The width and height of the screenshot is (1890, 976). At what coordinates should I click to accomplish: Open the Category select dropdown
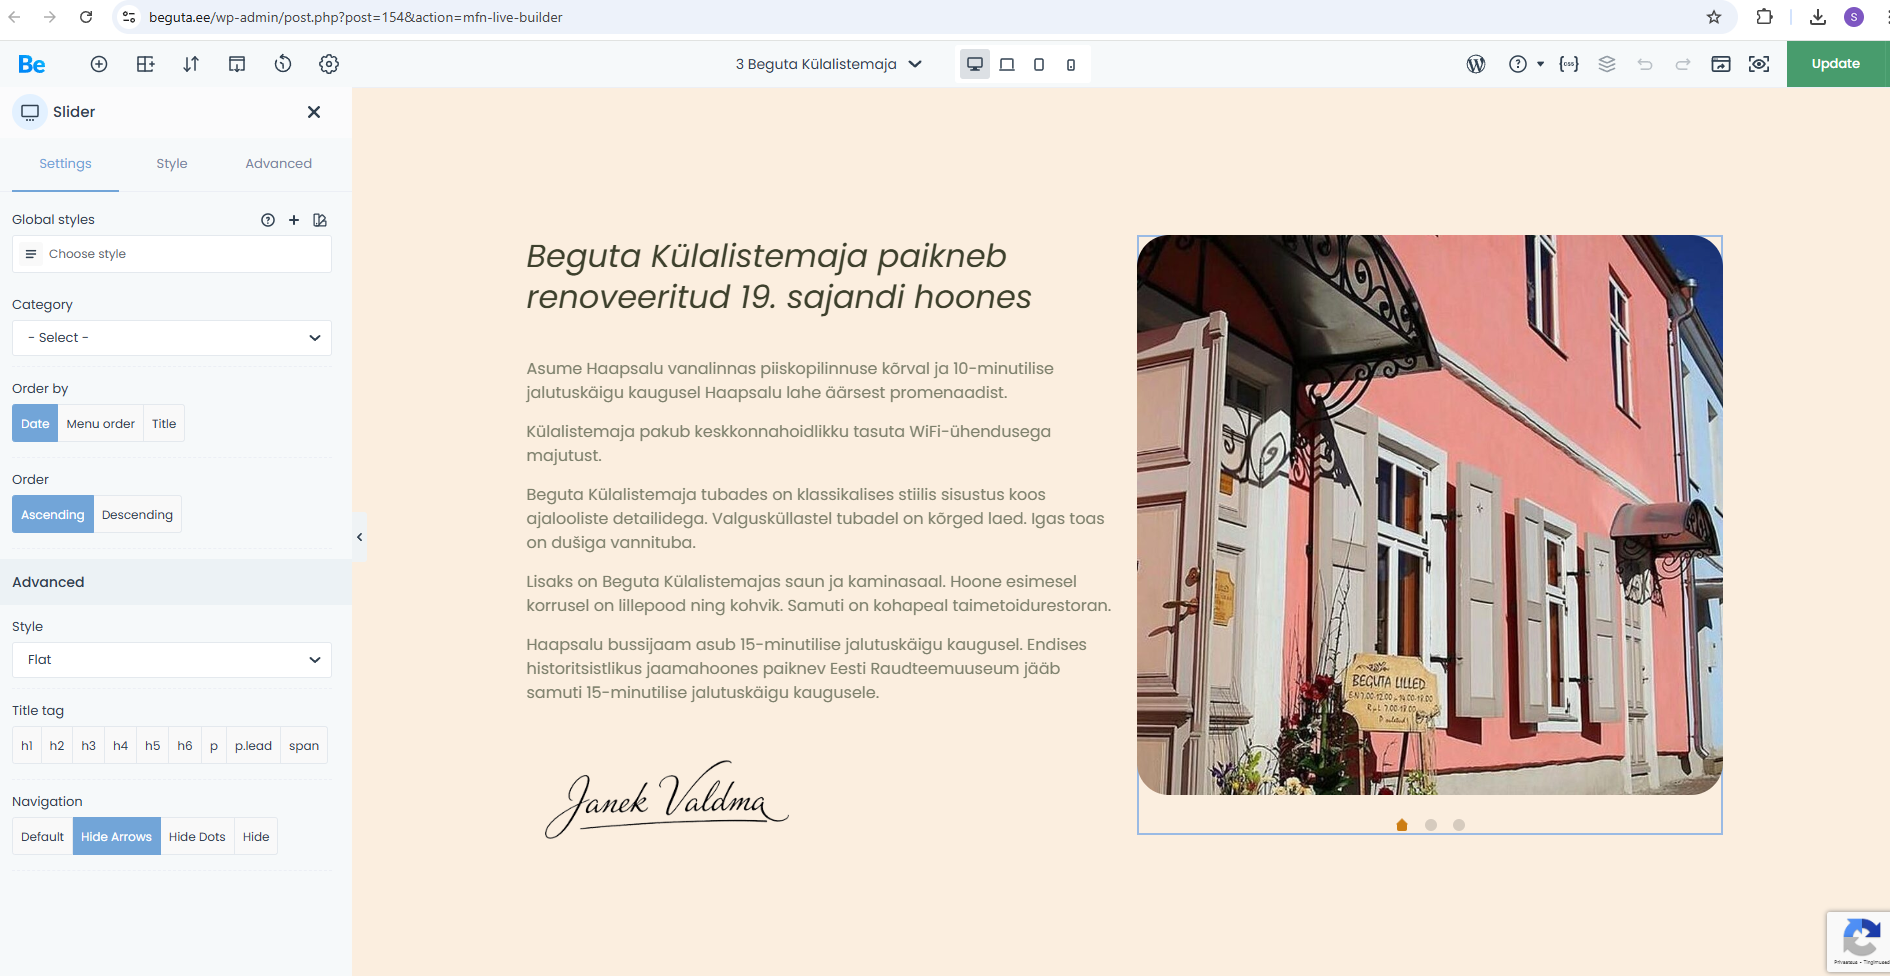click(x=172, y=338)
